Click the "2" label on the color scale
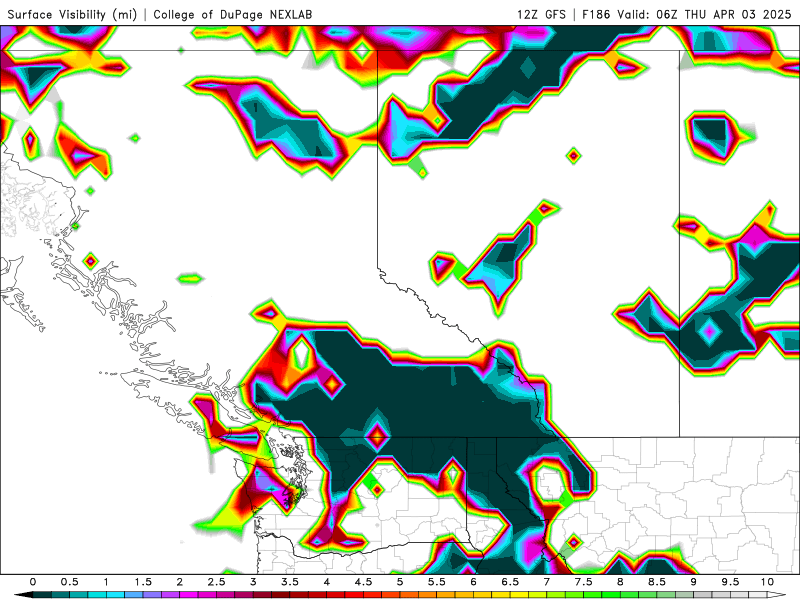 (180, 582)
